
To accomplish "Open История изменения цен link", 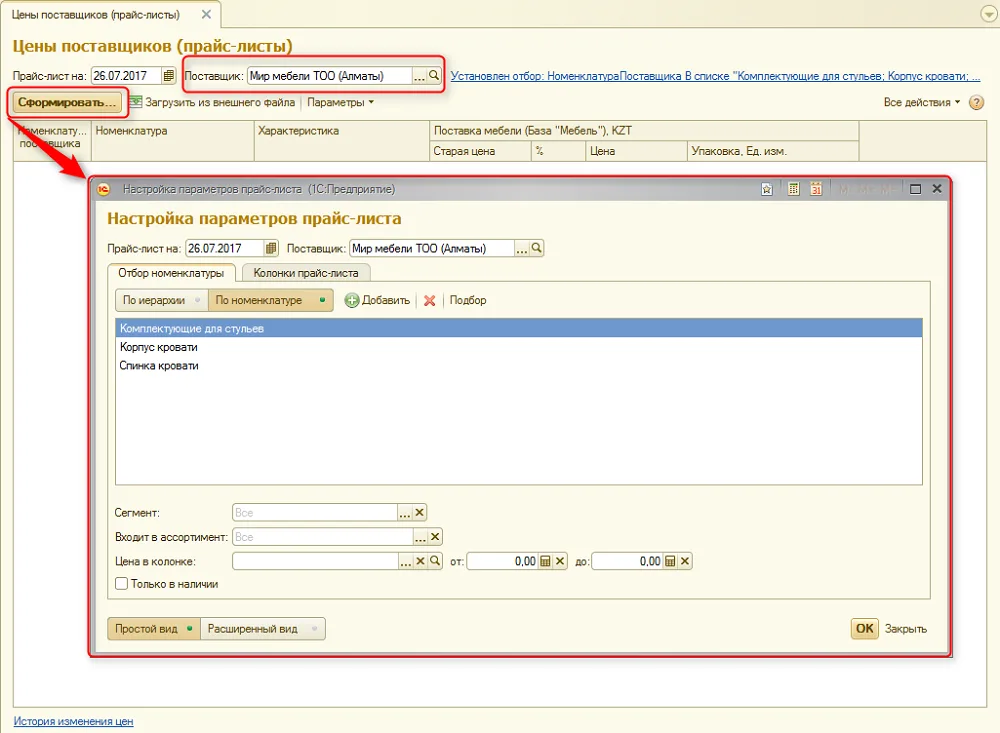I will (73, 722).
